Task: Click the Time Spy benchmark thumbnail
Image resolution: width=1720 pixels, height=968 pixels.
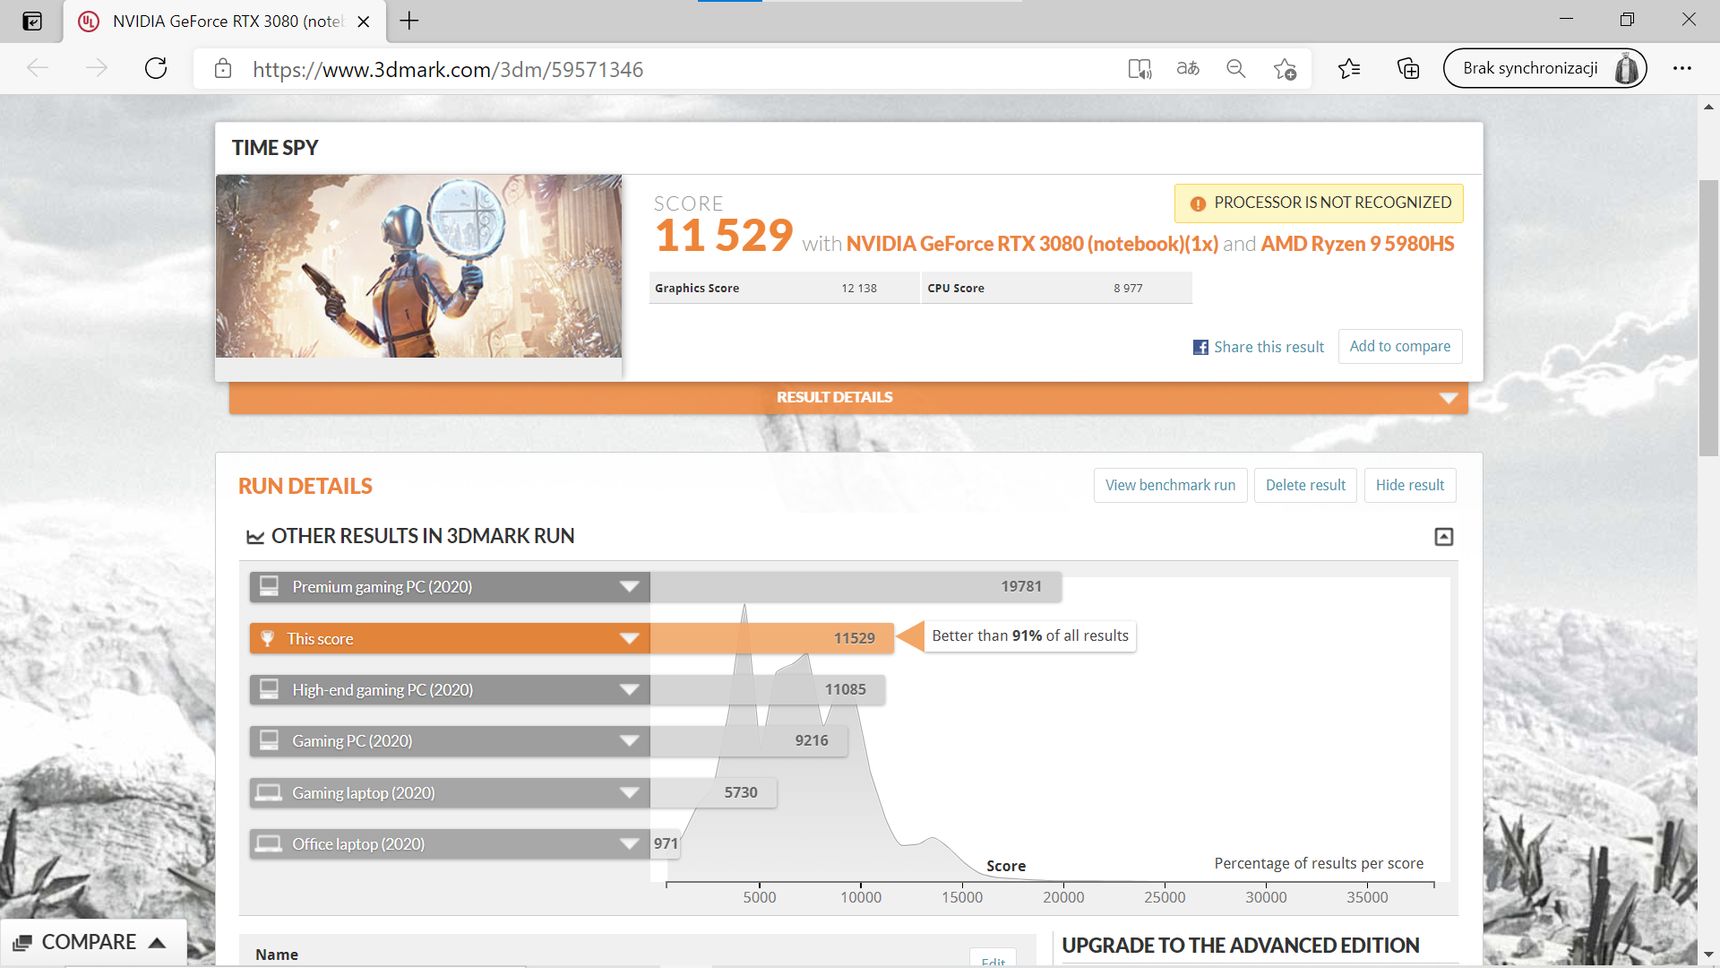Action: (419, 266)
